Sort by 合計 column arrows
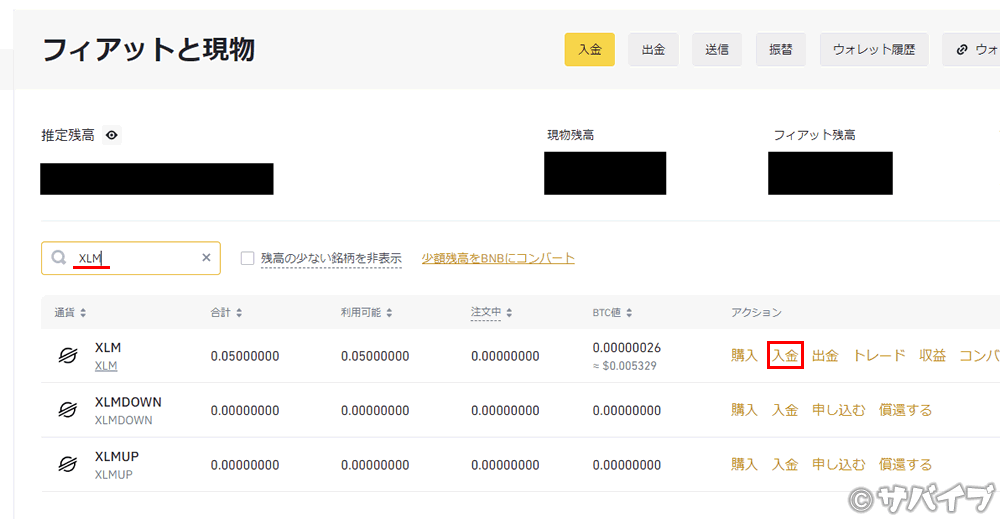Screen dimensions: 1000x519 [x=239, y=312]
